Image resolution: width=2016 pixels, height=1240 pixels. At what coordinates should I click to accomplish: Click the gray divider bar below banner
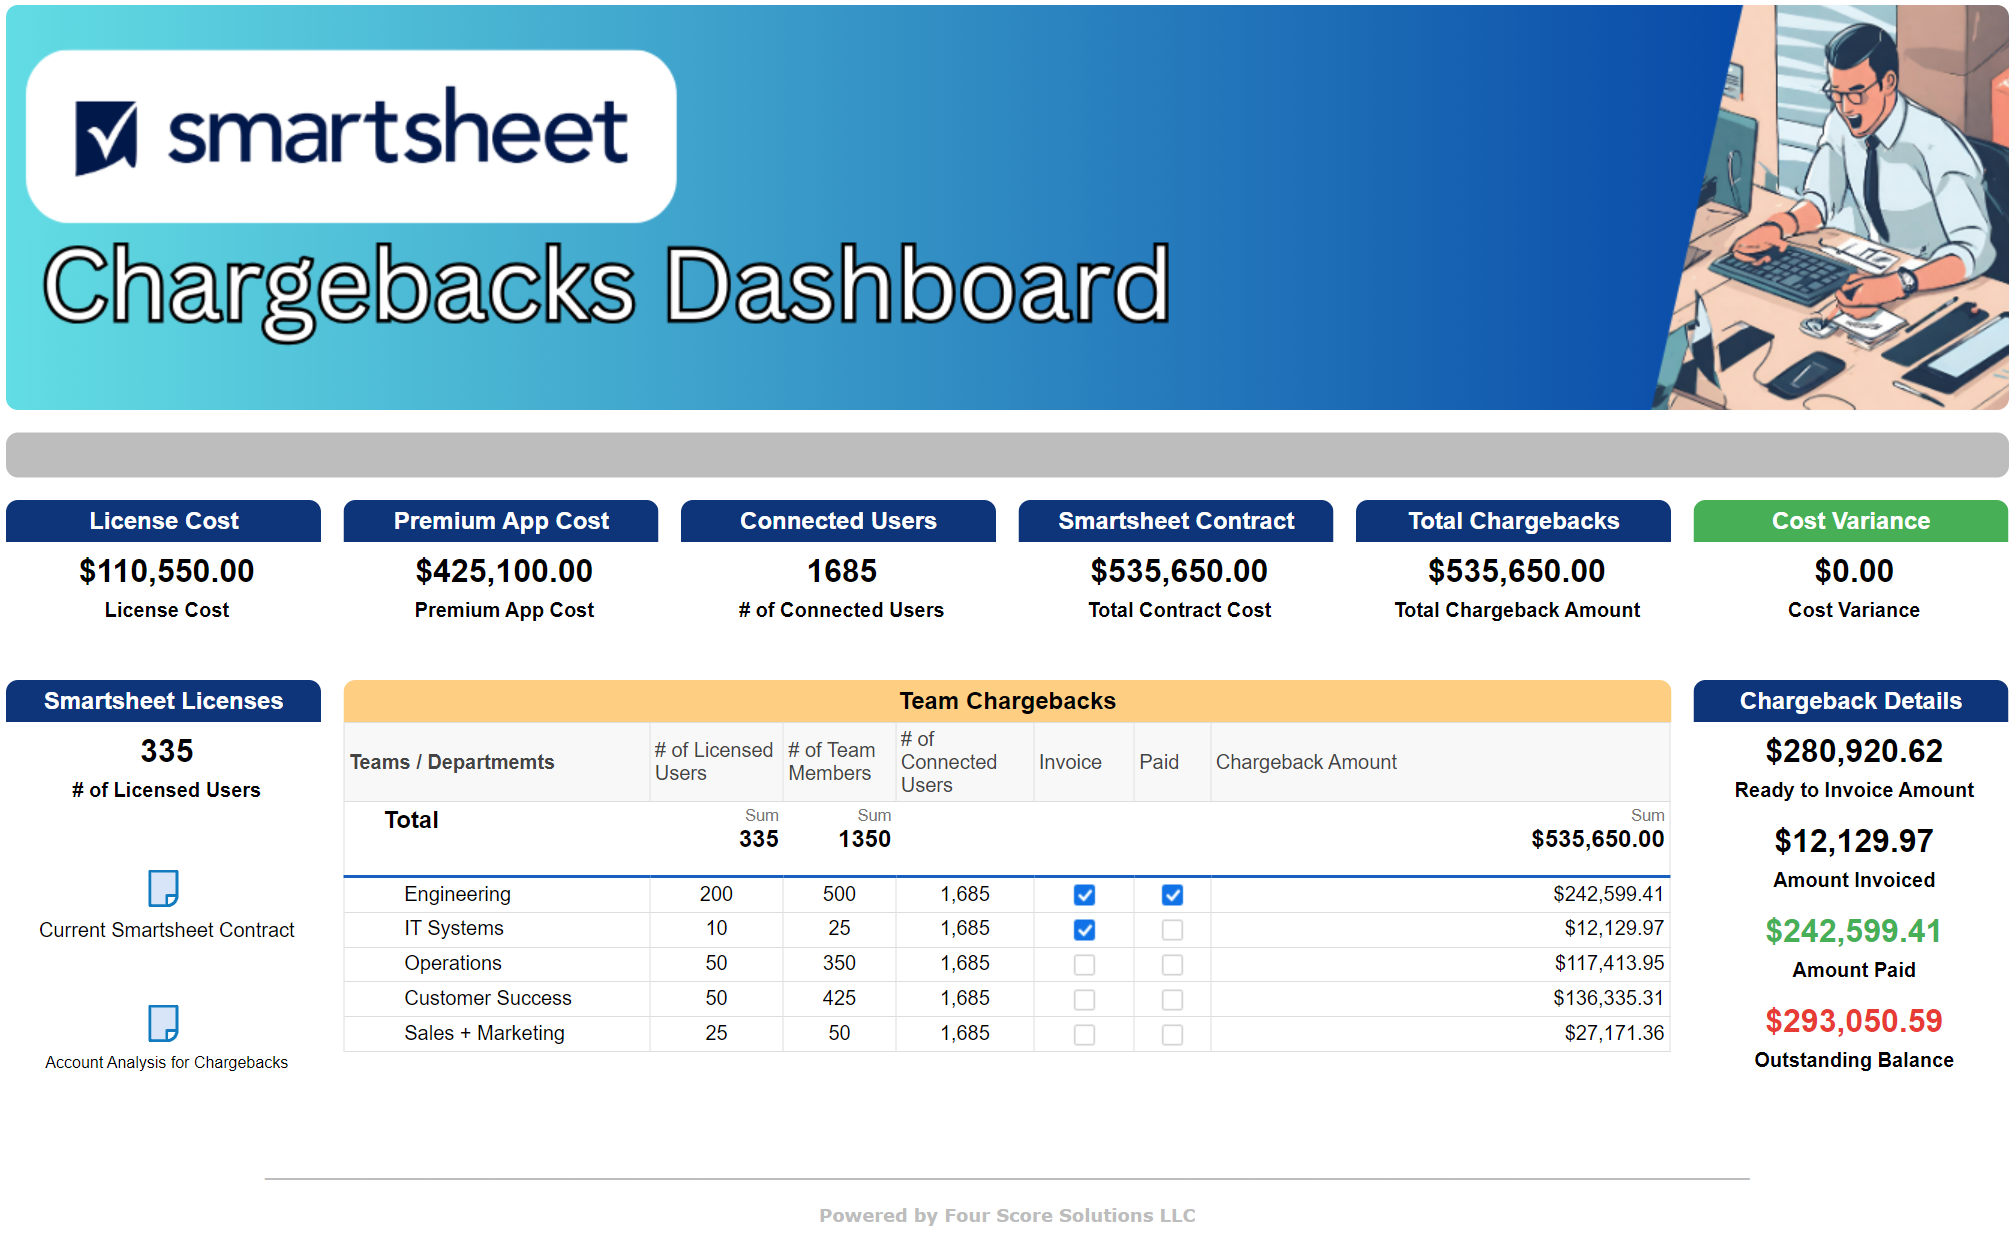coord(1007,455)
